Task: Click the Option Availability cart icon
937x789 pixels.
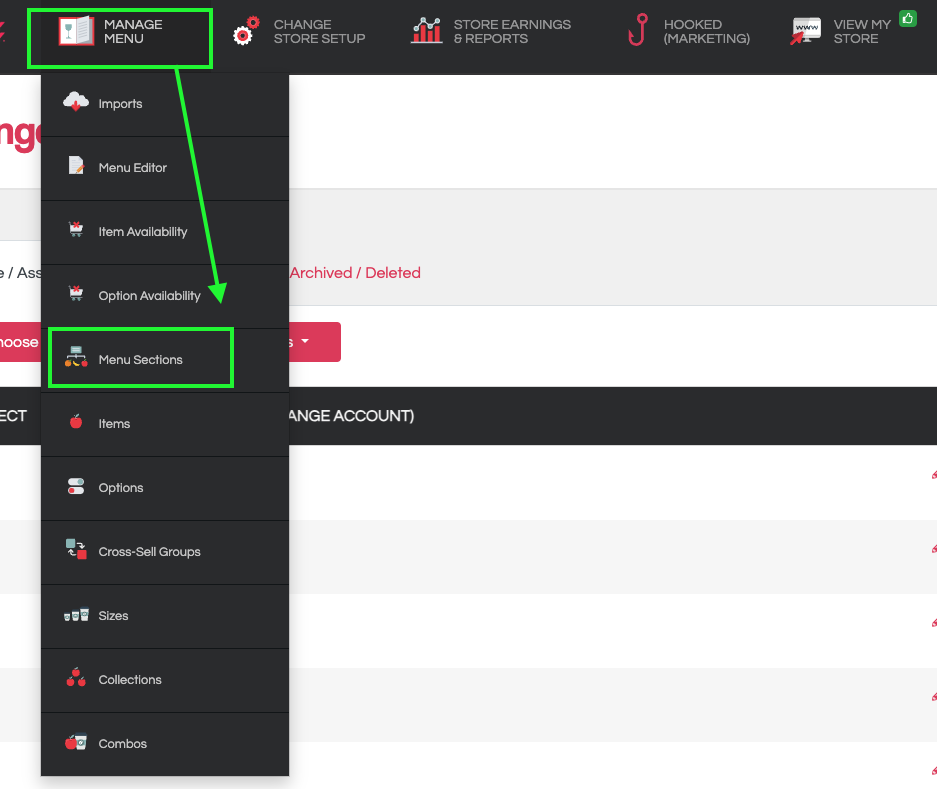Action: pyautogui.click(x=76, y=293)
